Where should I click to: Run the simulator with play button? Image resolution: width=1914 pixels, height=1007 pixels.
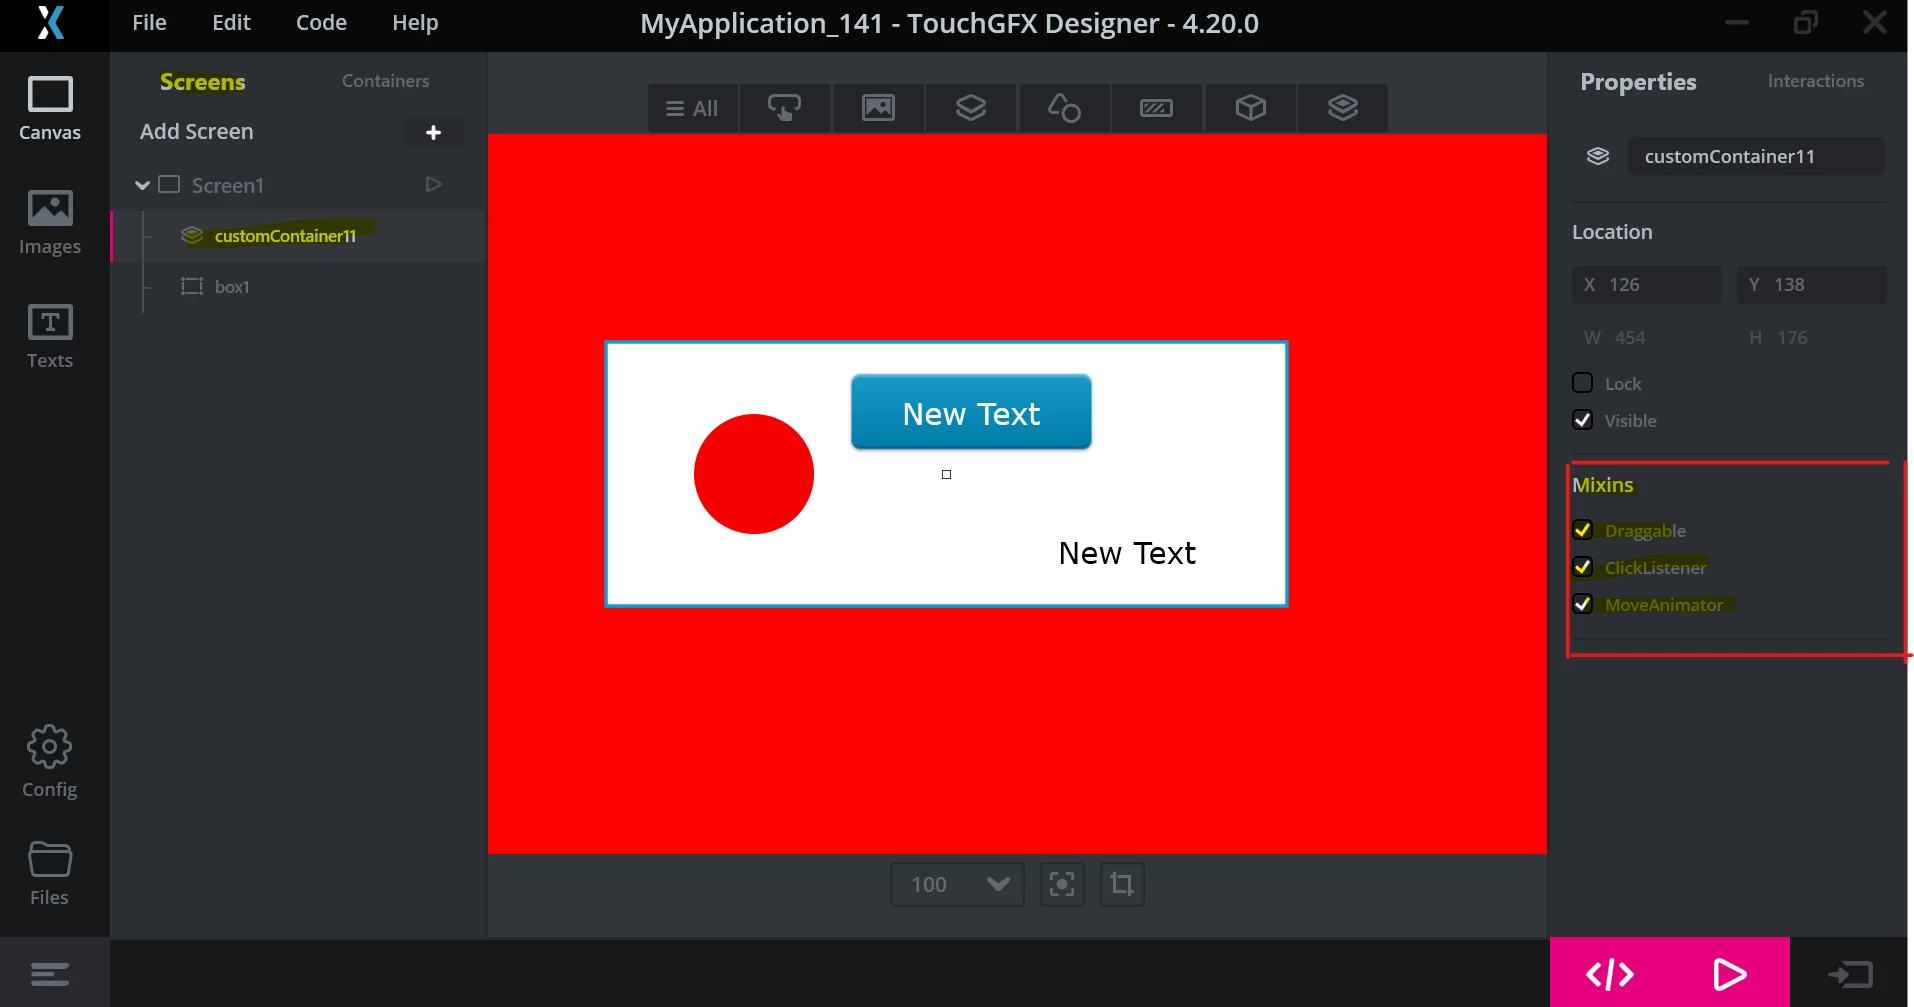(1729, 973)
